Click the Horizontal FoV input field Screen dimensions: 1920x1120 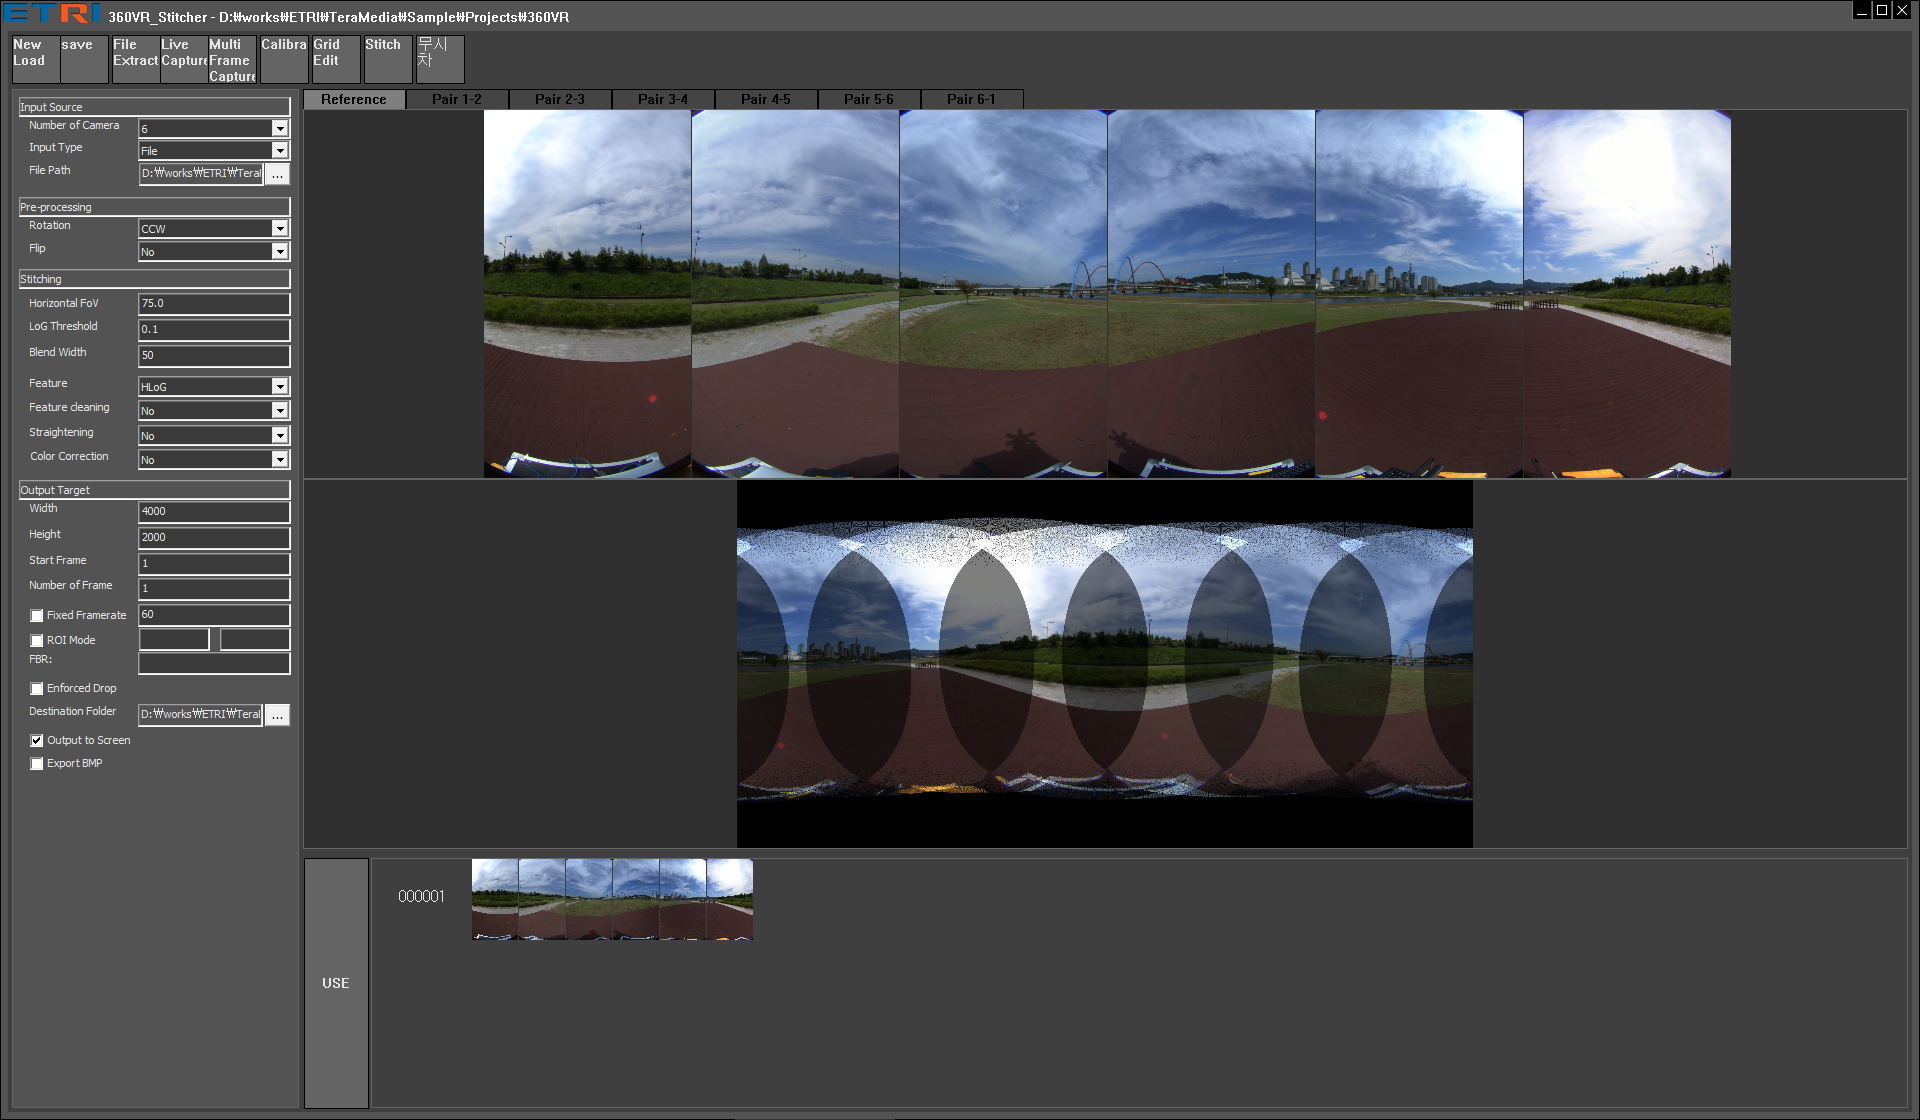point(213,304)
